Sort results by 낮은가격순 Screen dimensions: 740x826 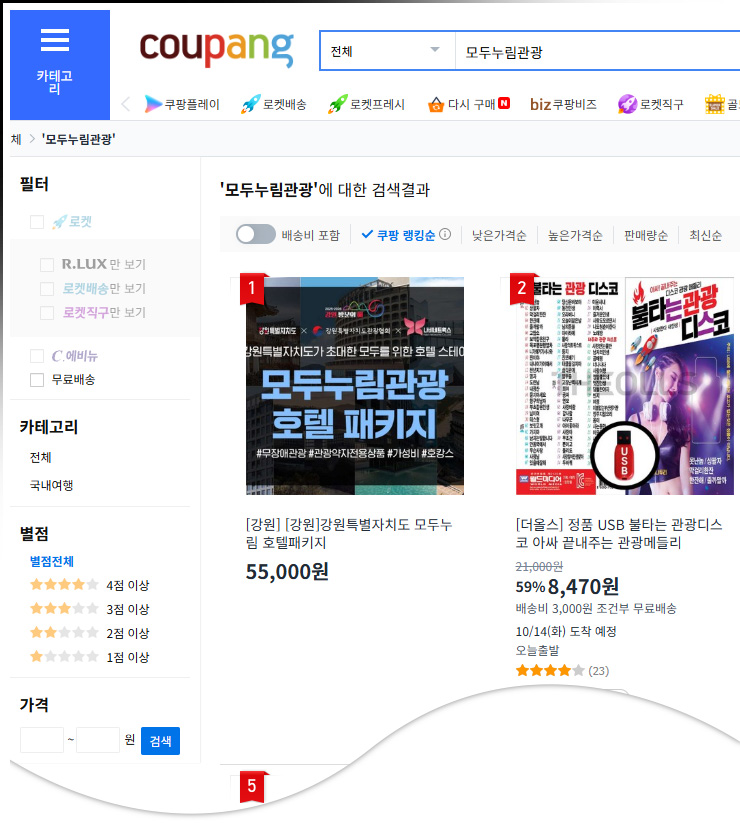click(499, 236)
